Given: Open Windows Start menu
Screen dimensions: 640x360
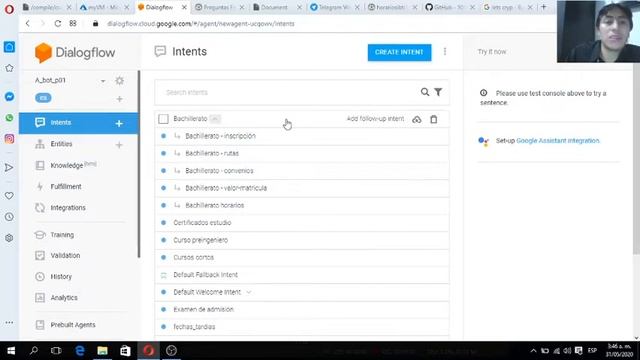Looking at the screenshot, I should pos(11,351).
